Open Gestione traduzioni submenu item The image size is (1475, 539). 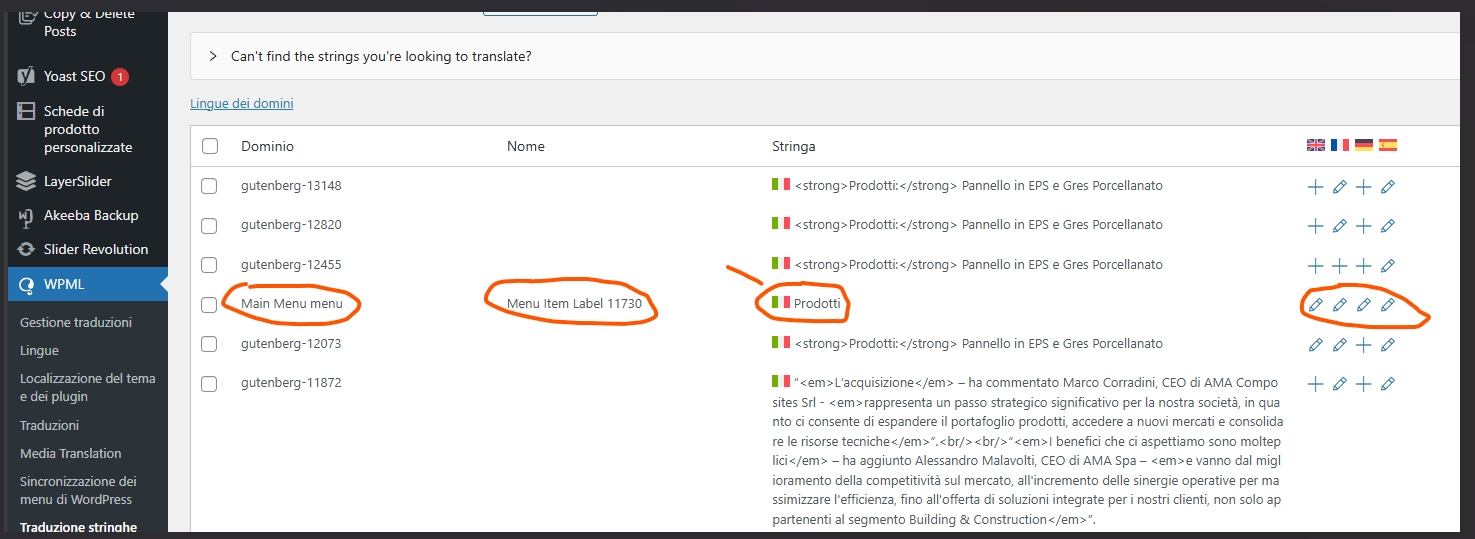(76, 322)
